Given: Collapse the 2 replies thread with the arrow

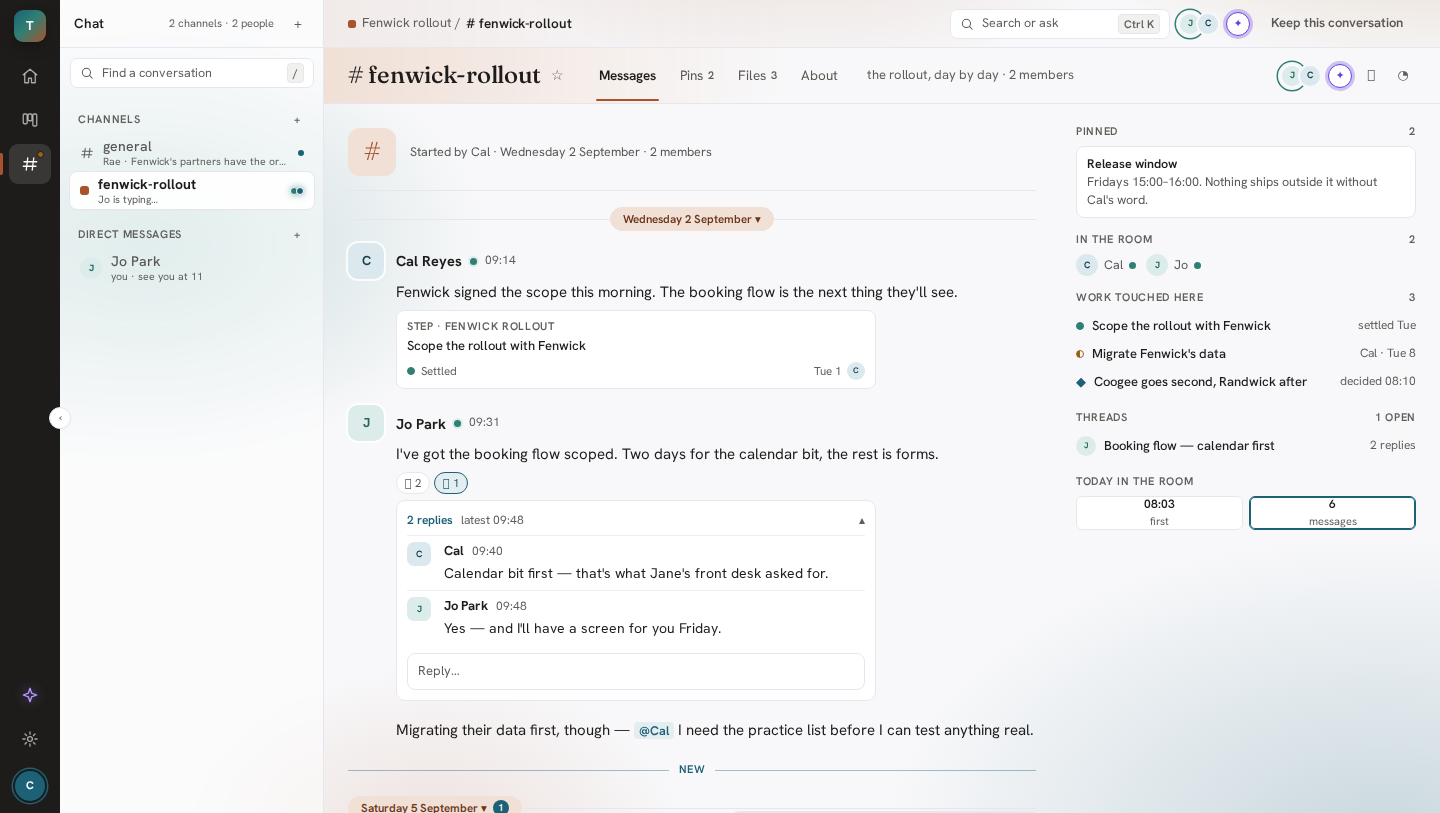Looking at the screenshot, I should pyautogui.click(x=862, y=521).
